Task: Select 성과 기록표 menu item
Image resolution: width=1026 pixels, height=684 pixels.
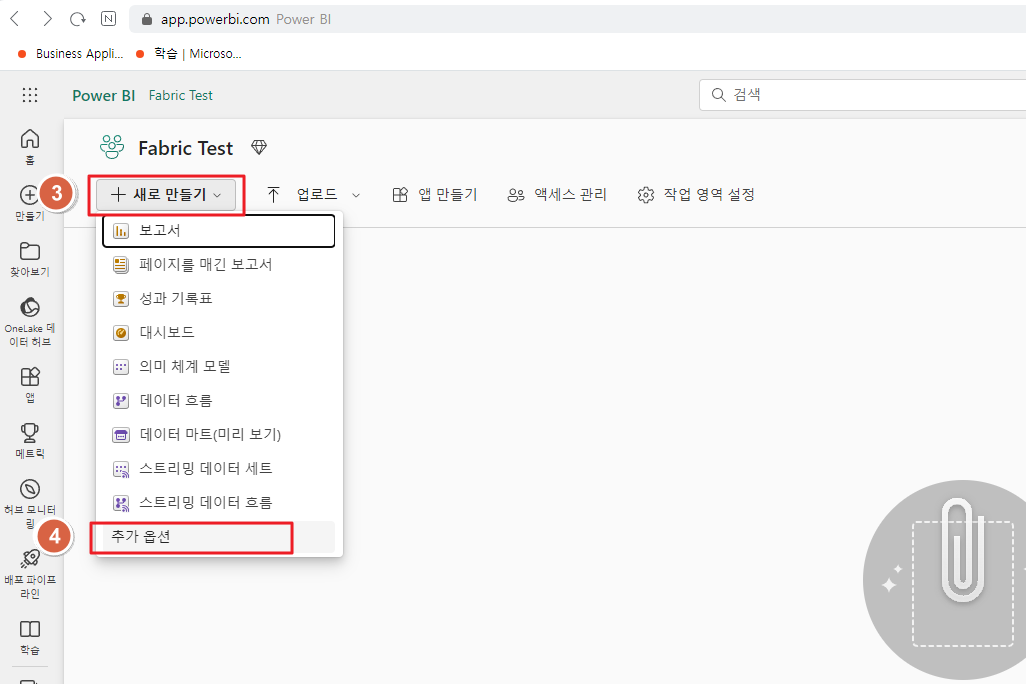Action: coord(219,298)
